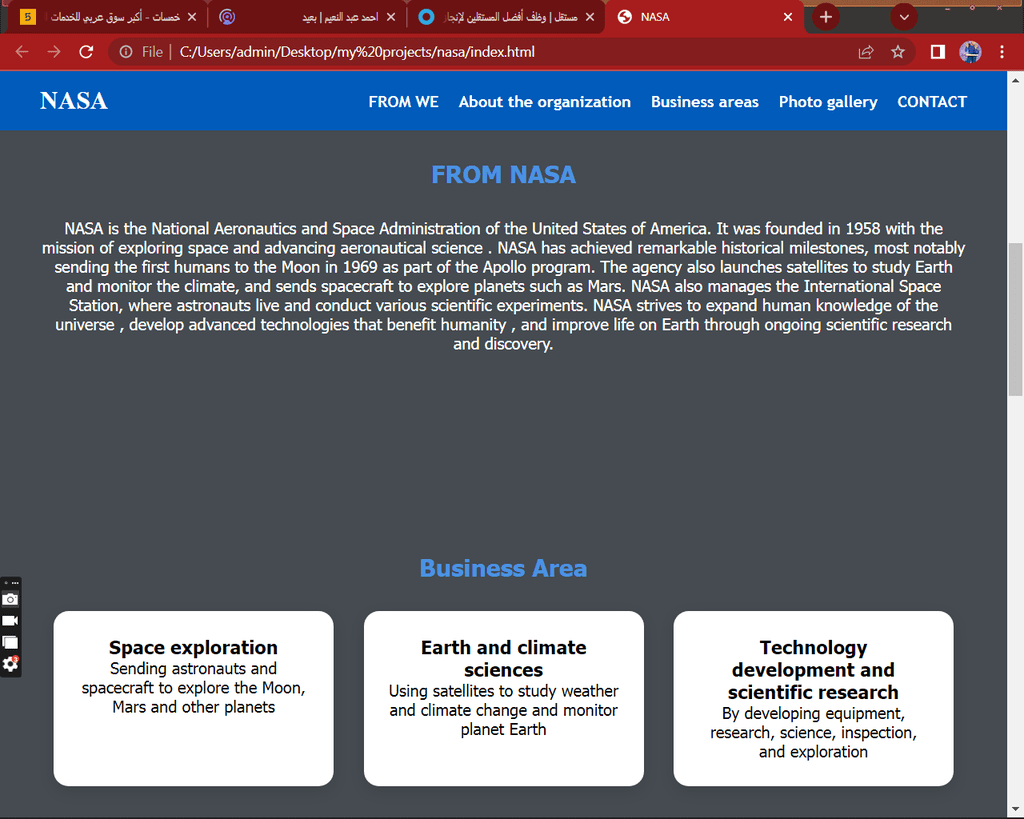
Task: Click the NASA logo in header
Action: click(x=74, y=101)
